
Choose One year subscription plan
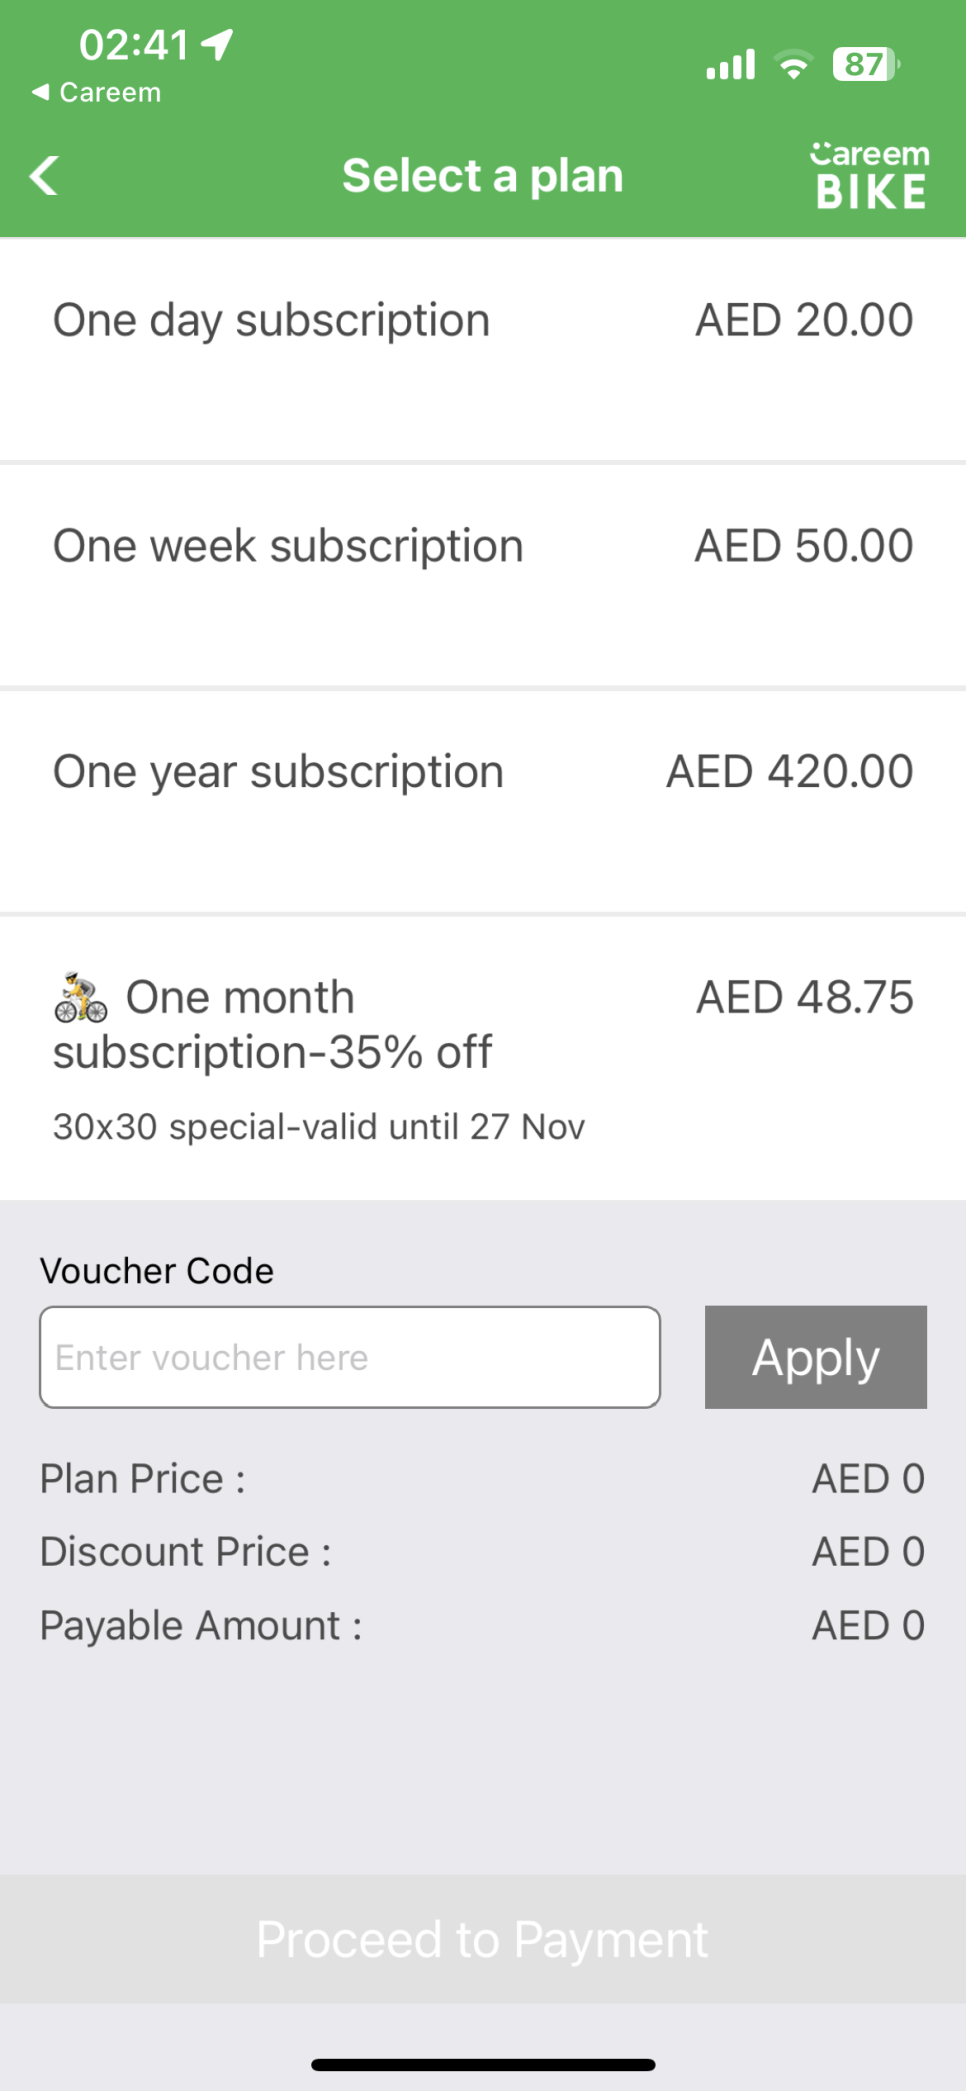click(483, 802)
